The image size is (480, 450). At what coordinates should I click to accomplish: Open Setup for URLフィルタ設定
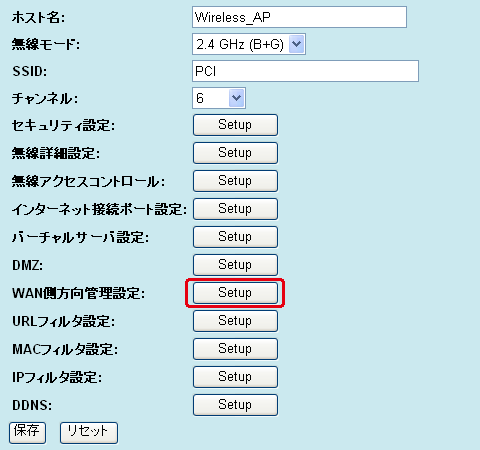pos(235,321)
